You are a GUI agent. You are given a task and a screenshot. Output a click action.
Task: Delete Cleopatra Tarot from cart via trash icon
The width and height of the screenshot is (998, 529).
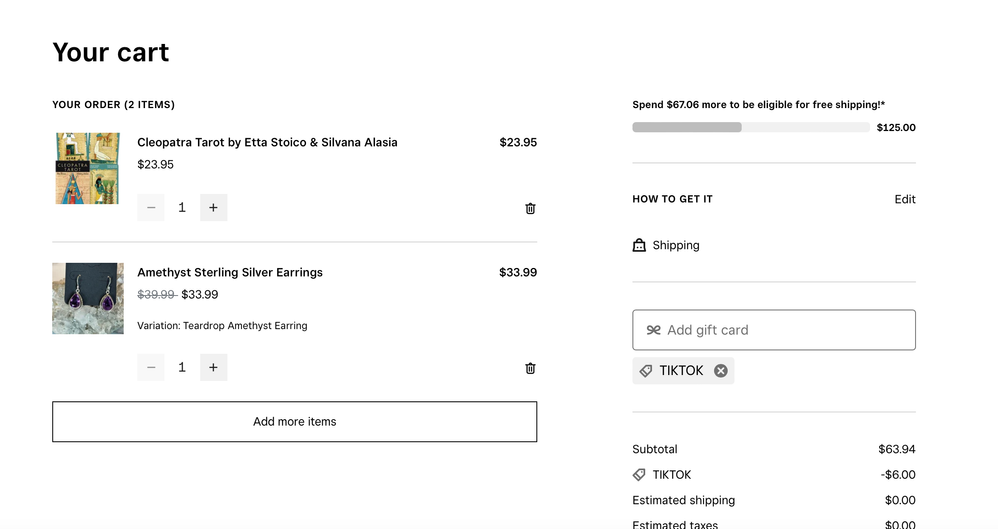coord(530,208)
